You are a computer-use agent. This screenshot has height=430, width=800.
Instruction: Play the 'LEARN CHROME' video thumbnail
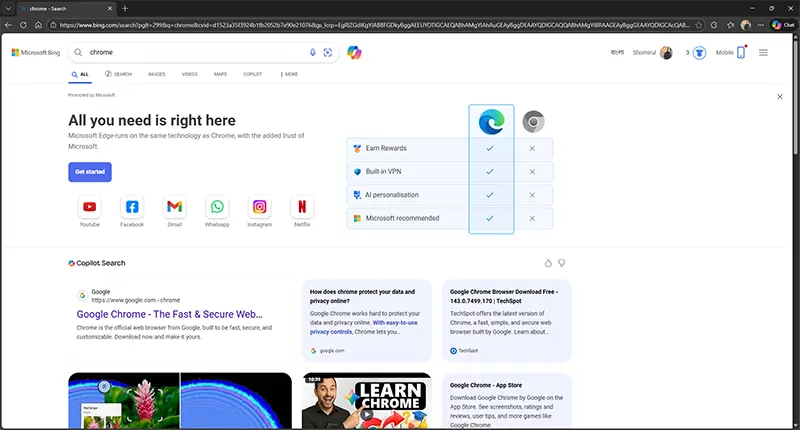point(367,401)
